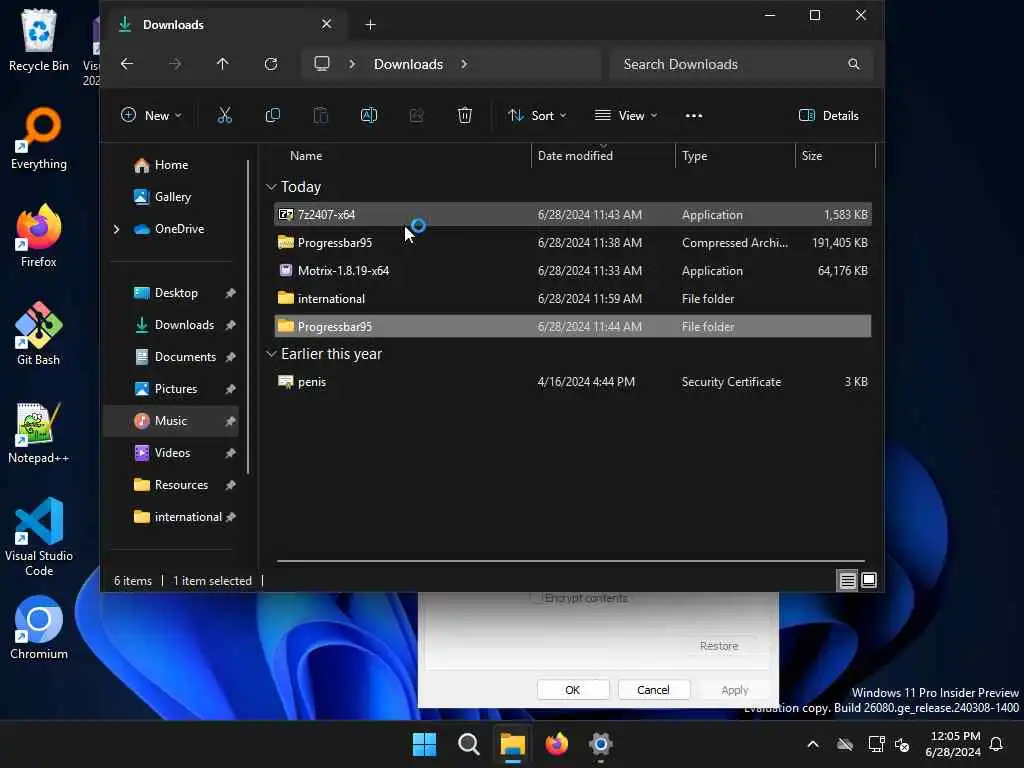Toggle Encrypt contents checkbox in properties dialog
Viewport: 1024px width, 768px height.
tap(536, 598)
